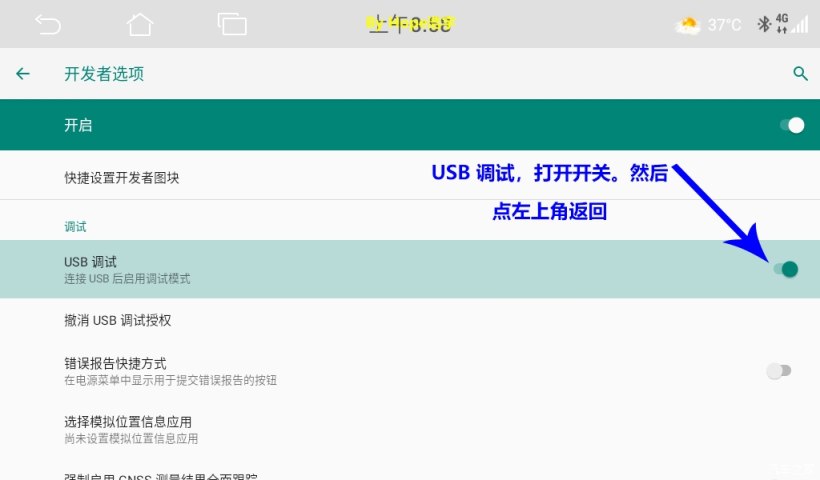Toggle the main 开启 developer options switch

792,125
